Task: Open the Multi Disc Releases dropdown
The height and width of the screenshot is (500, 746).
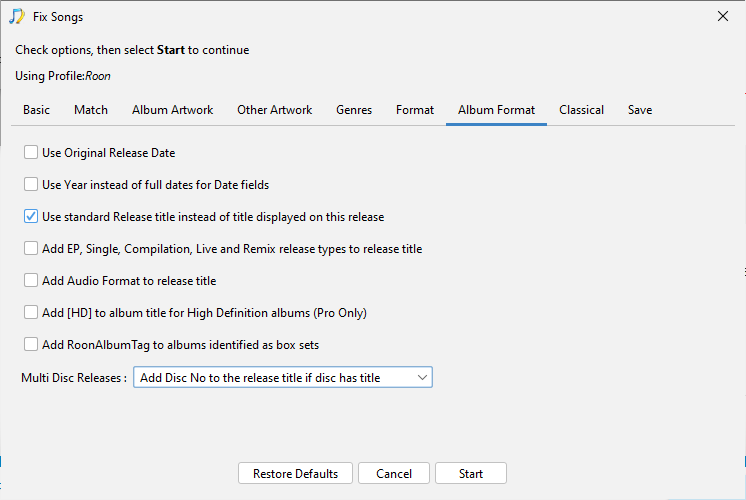Action: point(283,378)
